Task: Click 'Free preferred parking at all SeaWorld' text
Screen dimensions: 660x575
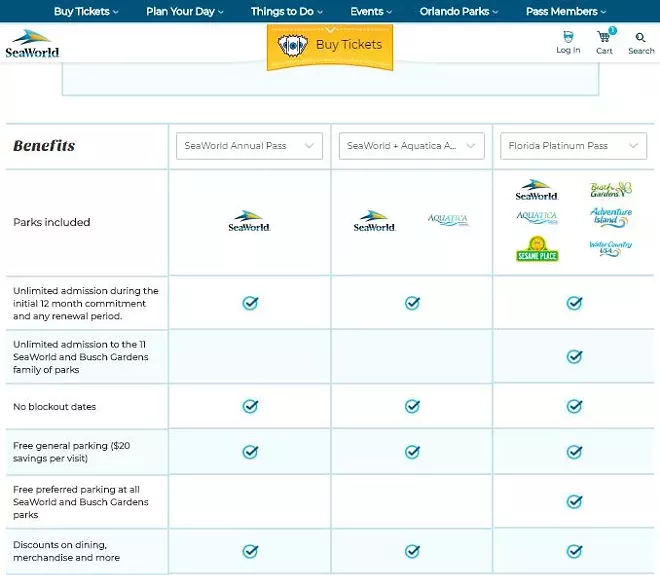Action: coord(81,502)
